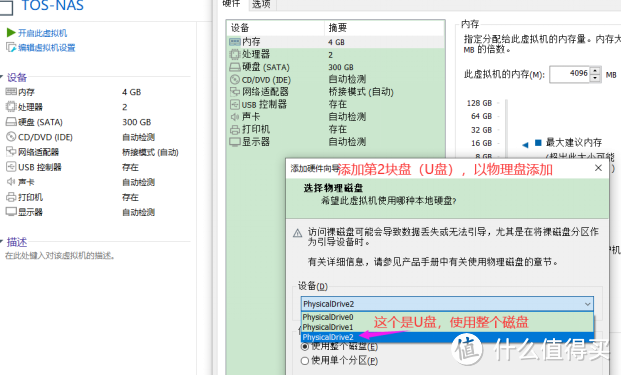Click 桥接模式 (自动) summary in settings list

pos(361,92)
